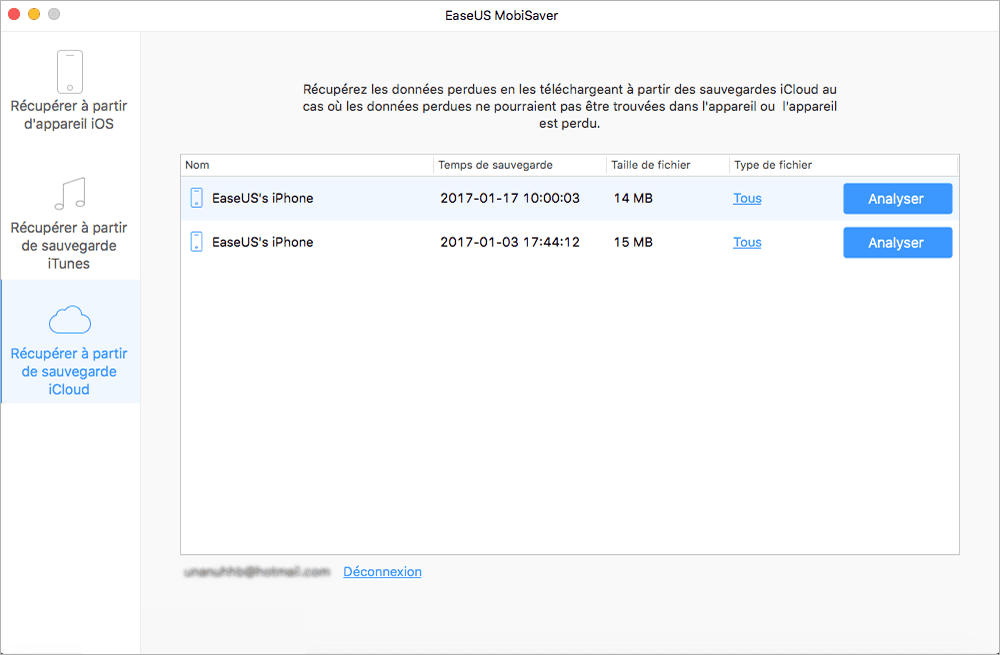Select the iCloud cloud icon in sidebar
Screen dimensions: 1000x655
point(70,319)
